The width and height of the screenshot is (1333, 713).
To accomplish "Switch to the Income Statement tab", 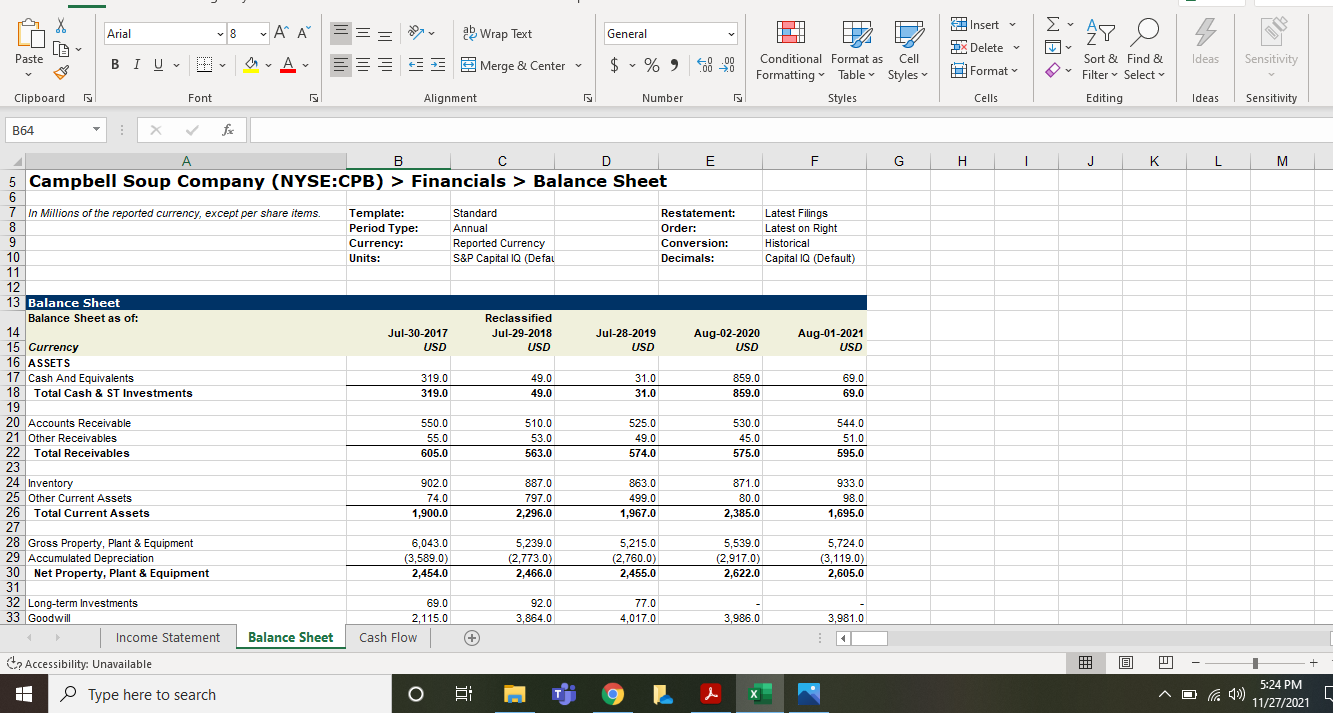I will (168, 637).
